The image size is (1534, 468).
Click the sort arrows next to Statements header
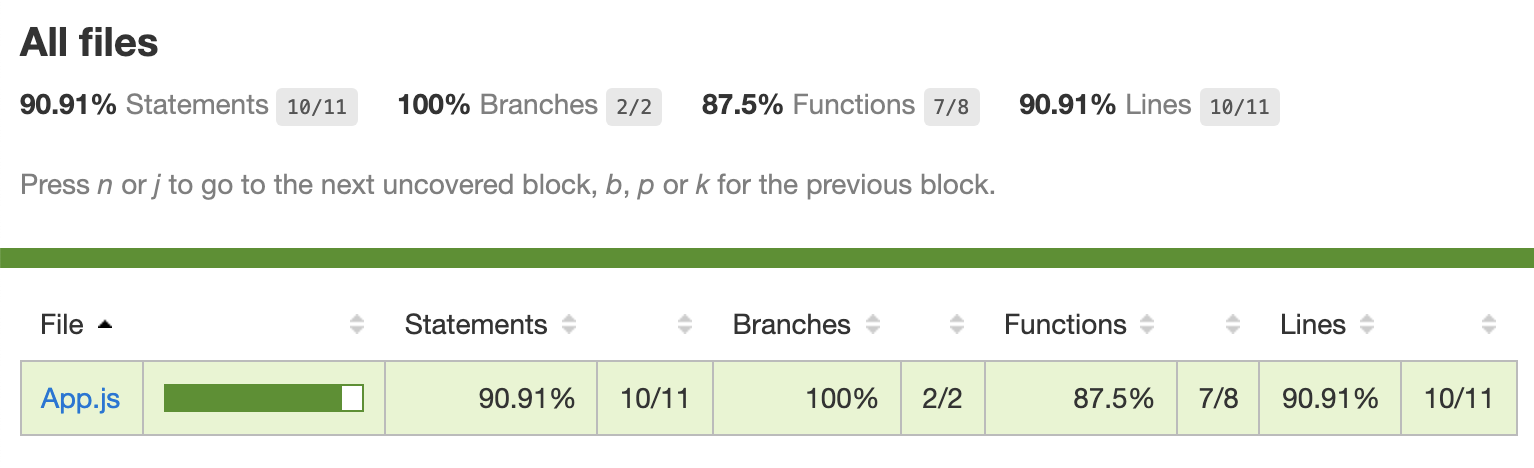[x=569, y=325]
